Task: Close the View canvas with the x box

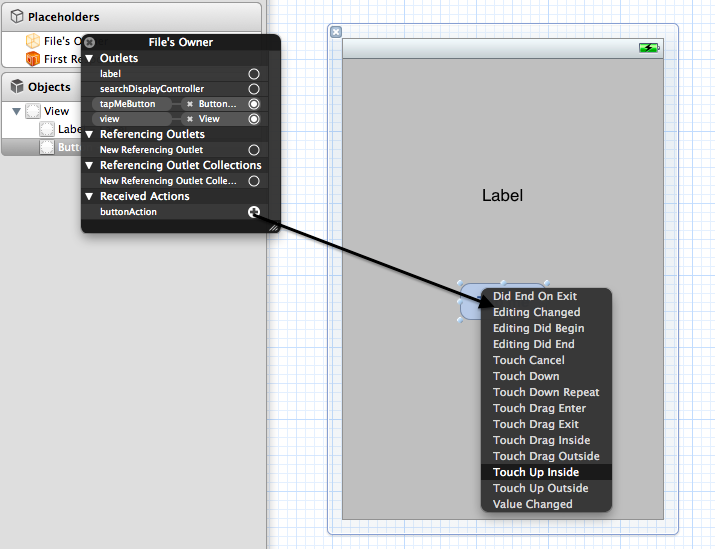Action: pos(336,32)
